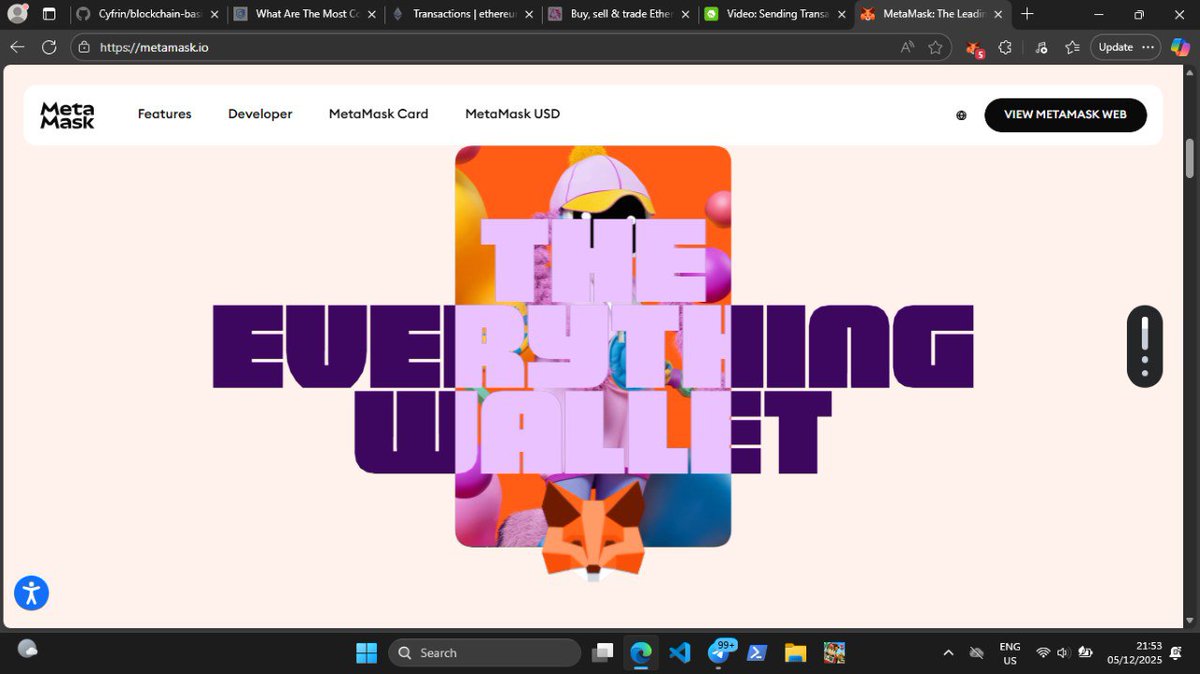The image size is (1200, 674).
Task: Open the Update settings and more menu
Action: [x=1126, y=47]
